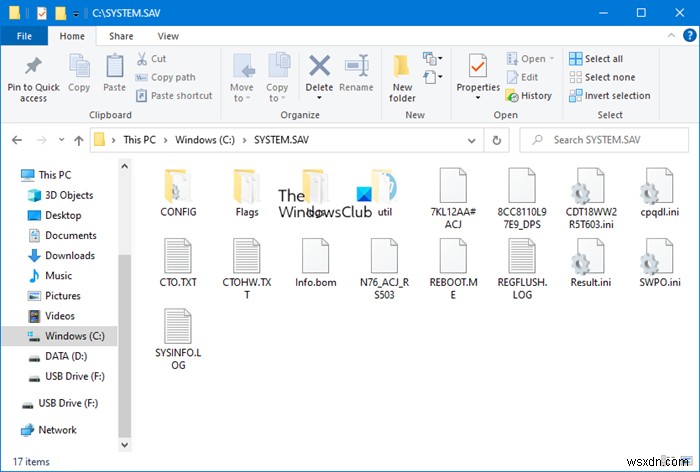Viewport: 700px width, 472px height.
Task: Click Paste shortcut in the ribbon
Action: pyautogui.click(x=174, y=96)
